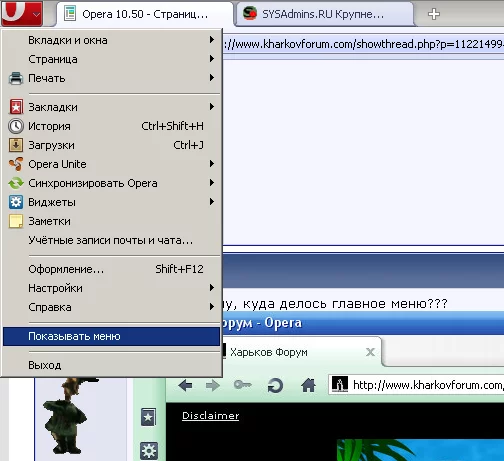
Task: Click the Back arrow in embedded Opera screenshot
Action: (x=185, y=386)
